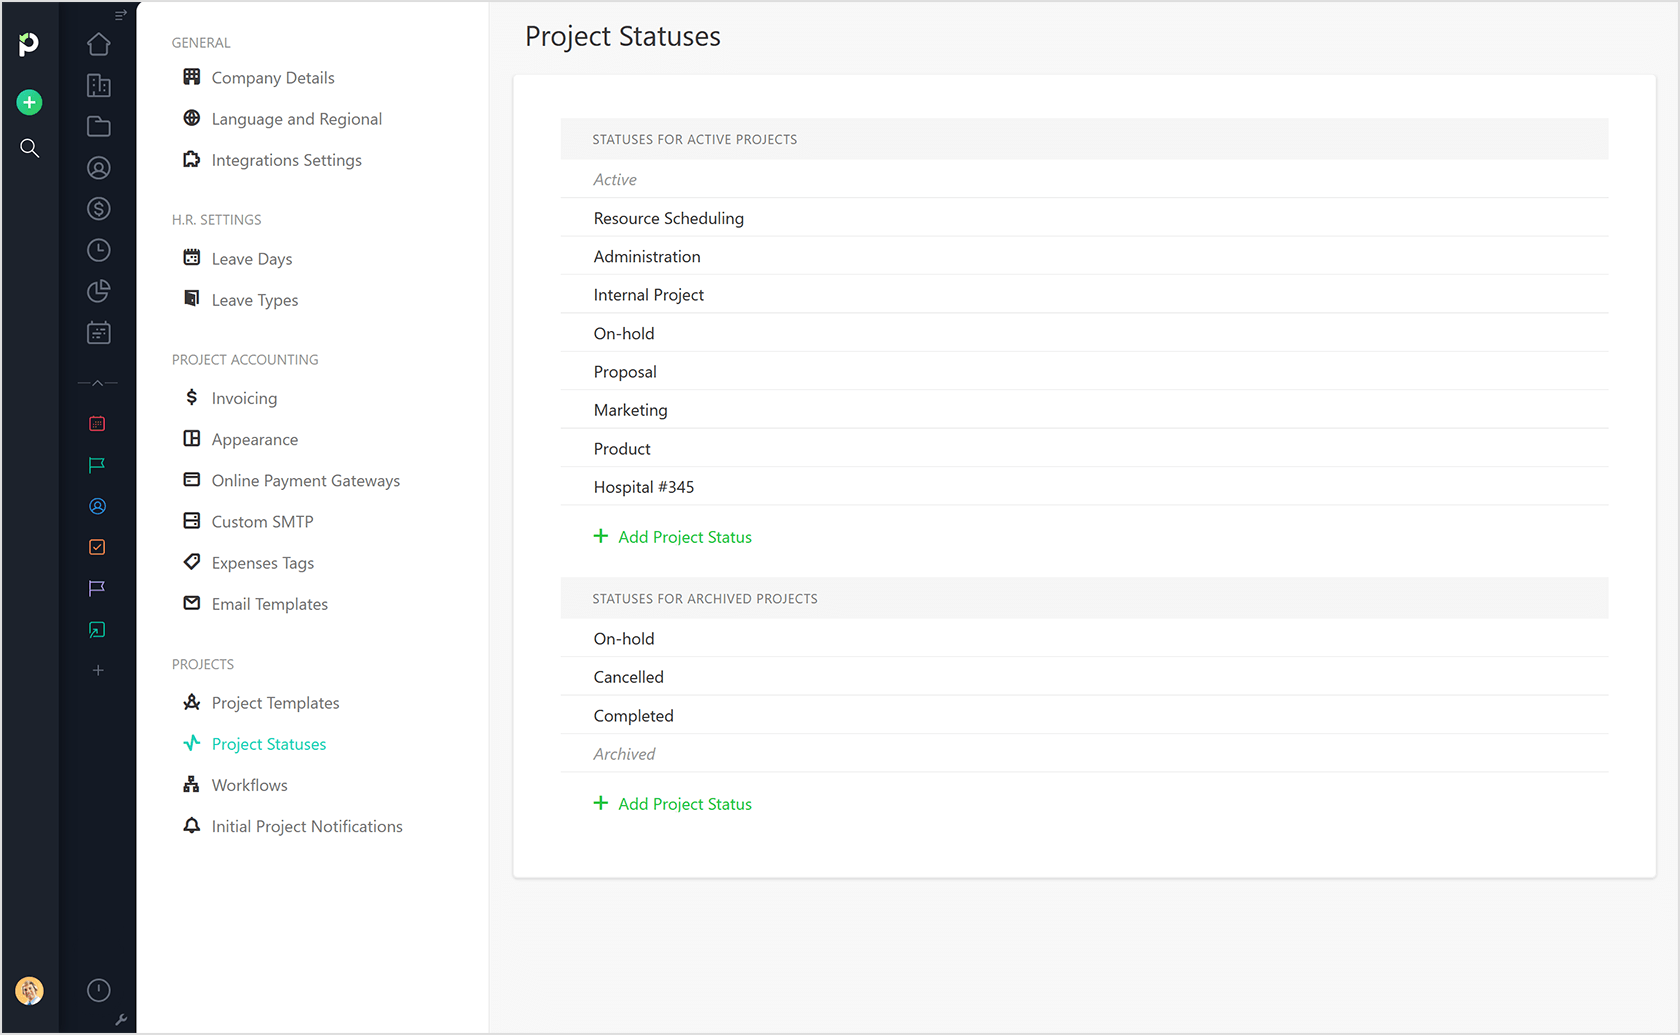Select the time tracking clock icon
Image resolution: width=1680 pixels, height=1035 pixels.
[98, 250]
